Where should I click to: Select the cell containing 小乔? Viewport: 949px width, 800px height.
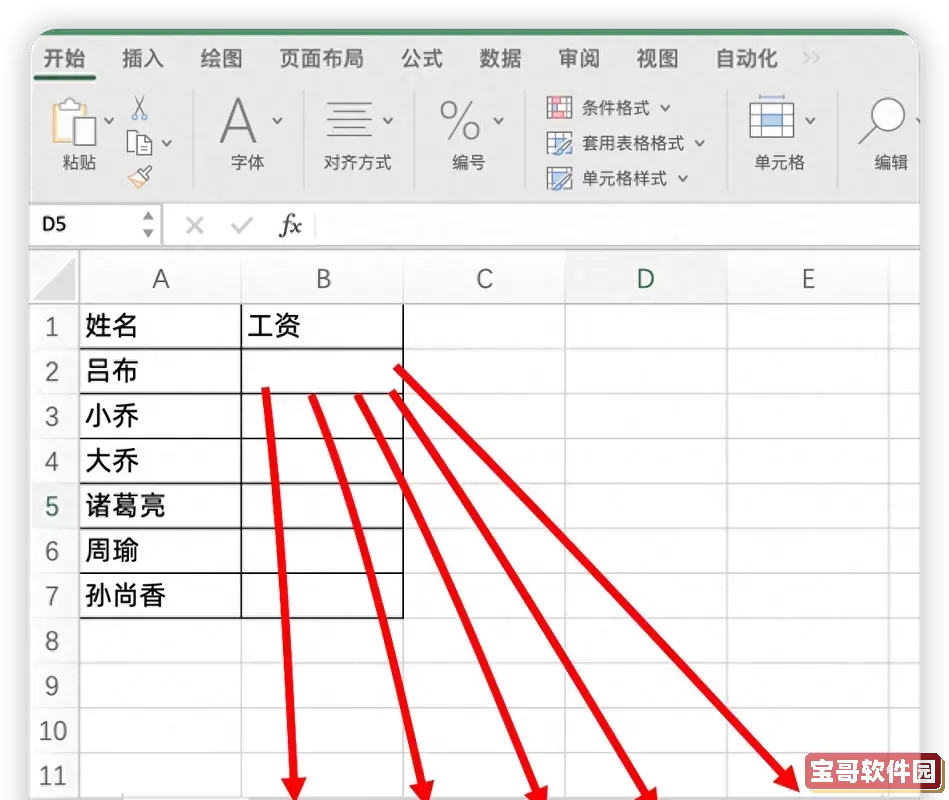160,416
